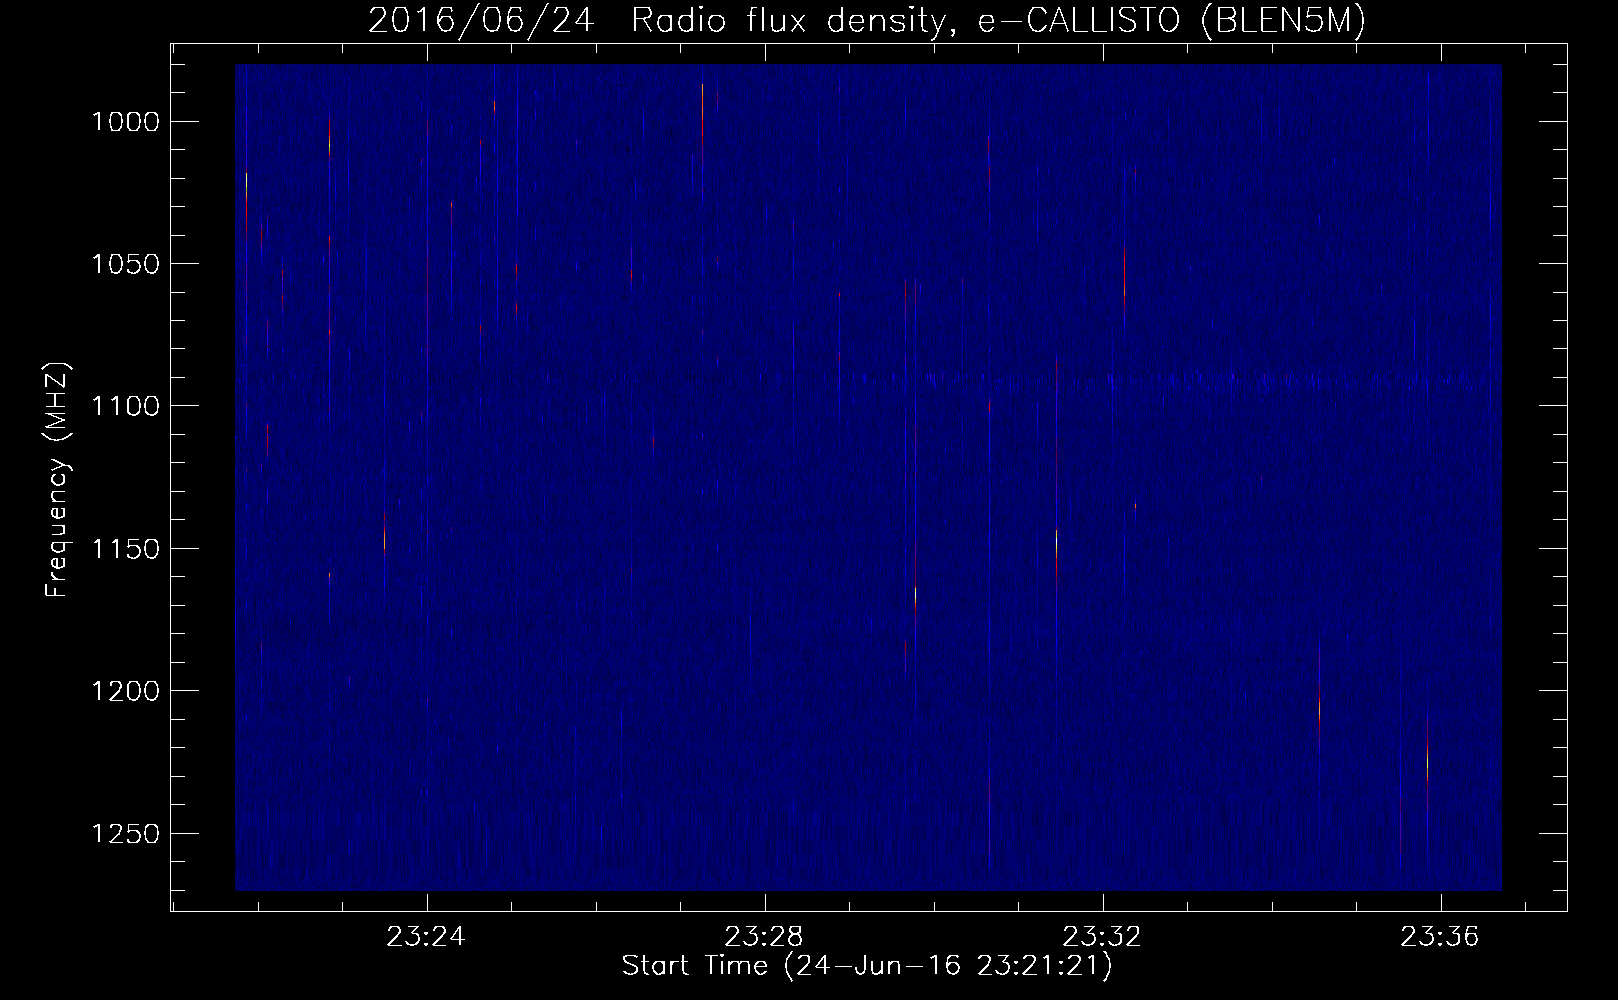Pick the 23:32 time tick label
Image resolution: width=1618 pixels, height=1000 pixels.
pyautogui.click(x=1103, y=937)
